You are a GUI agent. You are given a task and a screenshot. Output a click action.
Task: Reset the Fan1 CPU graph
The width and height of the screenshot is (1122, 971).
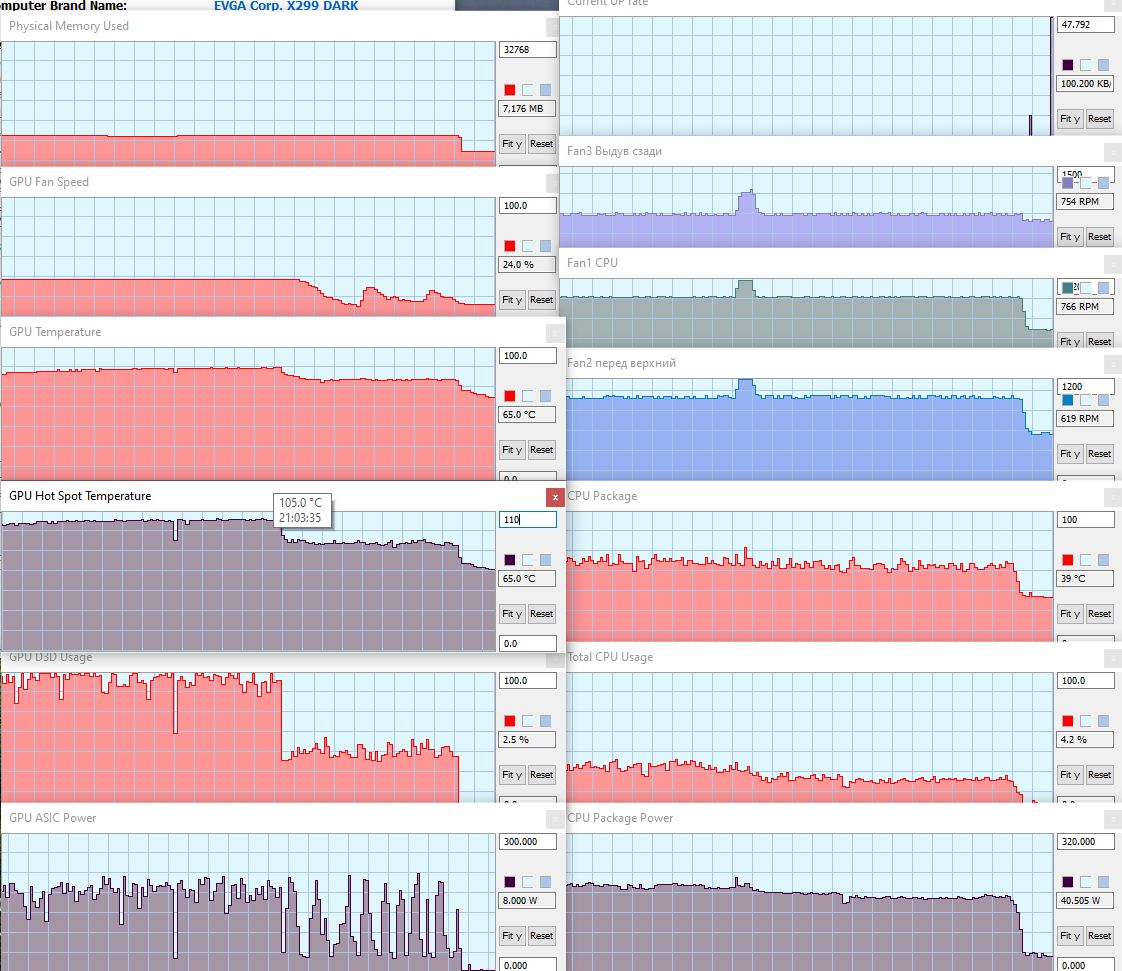[1100, 341]
